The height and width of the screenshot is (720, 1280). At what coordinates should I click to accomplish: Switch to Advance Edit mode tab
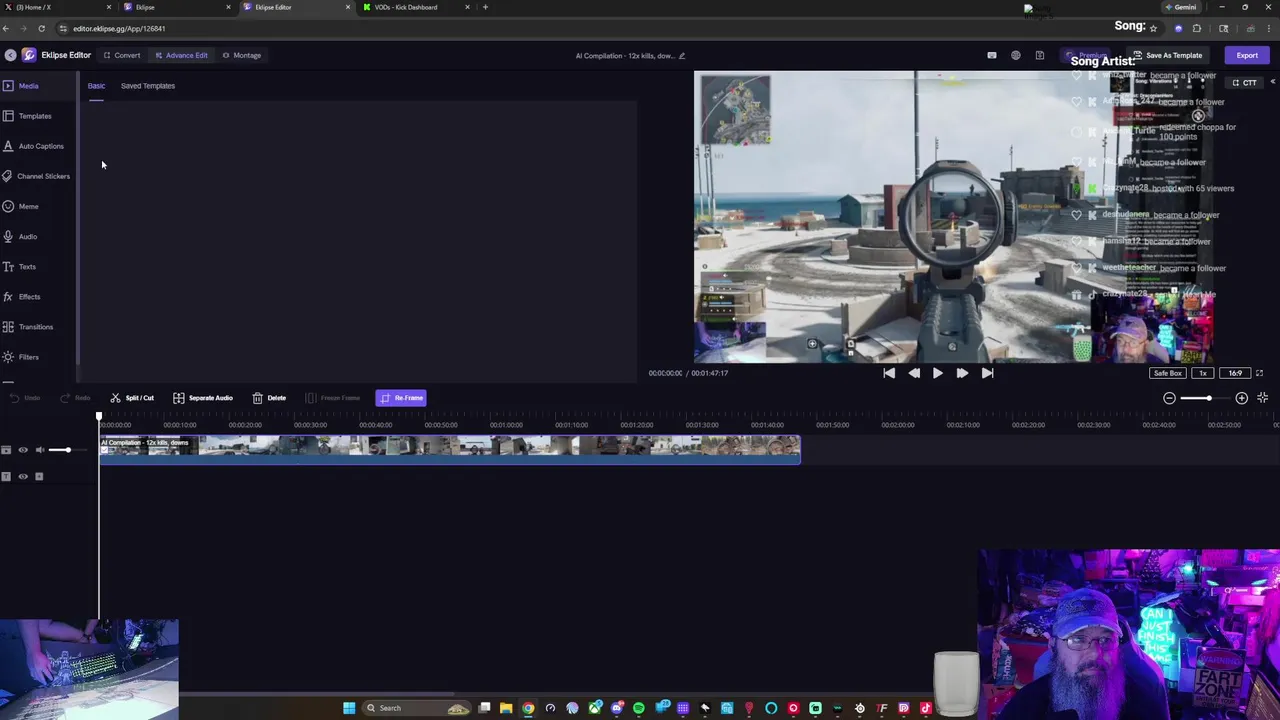[181, 55]
